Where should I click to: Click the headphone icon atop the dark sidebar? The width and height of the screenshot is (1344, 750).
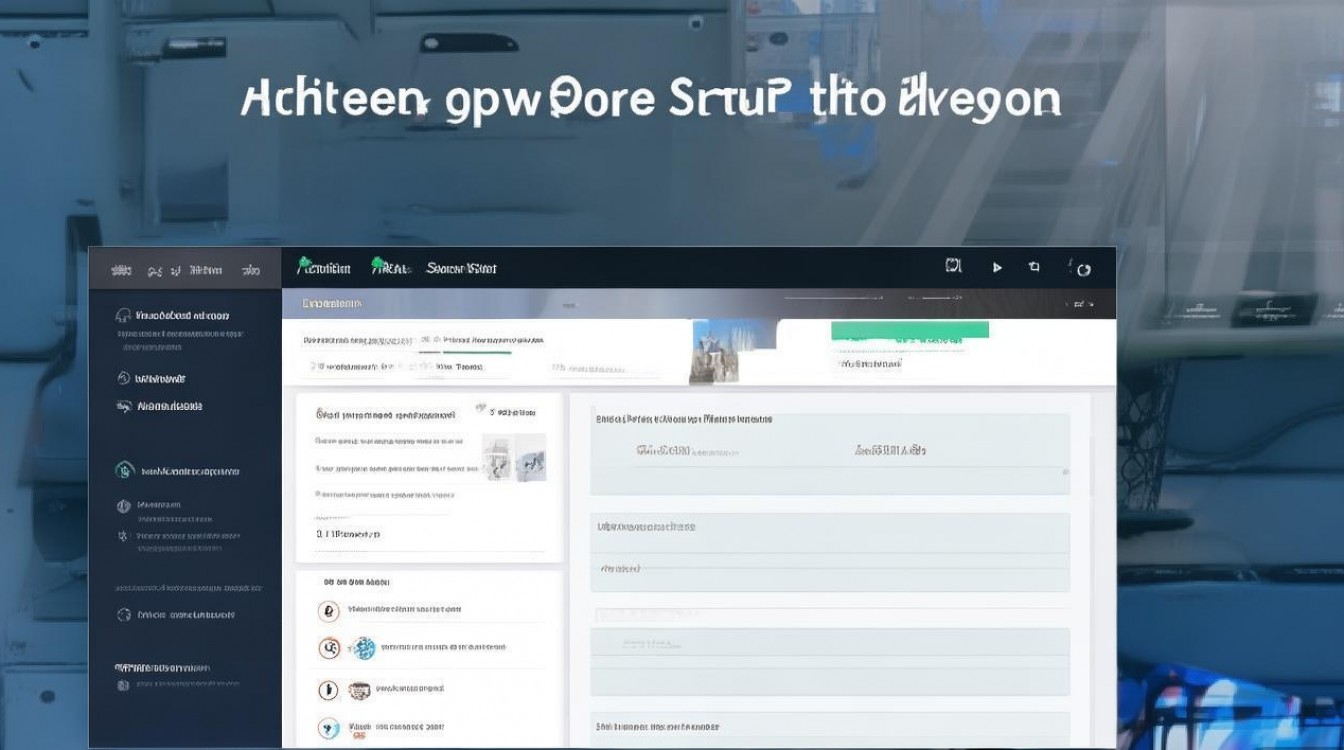point(123,315)
